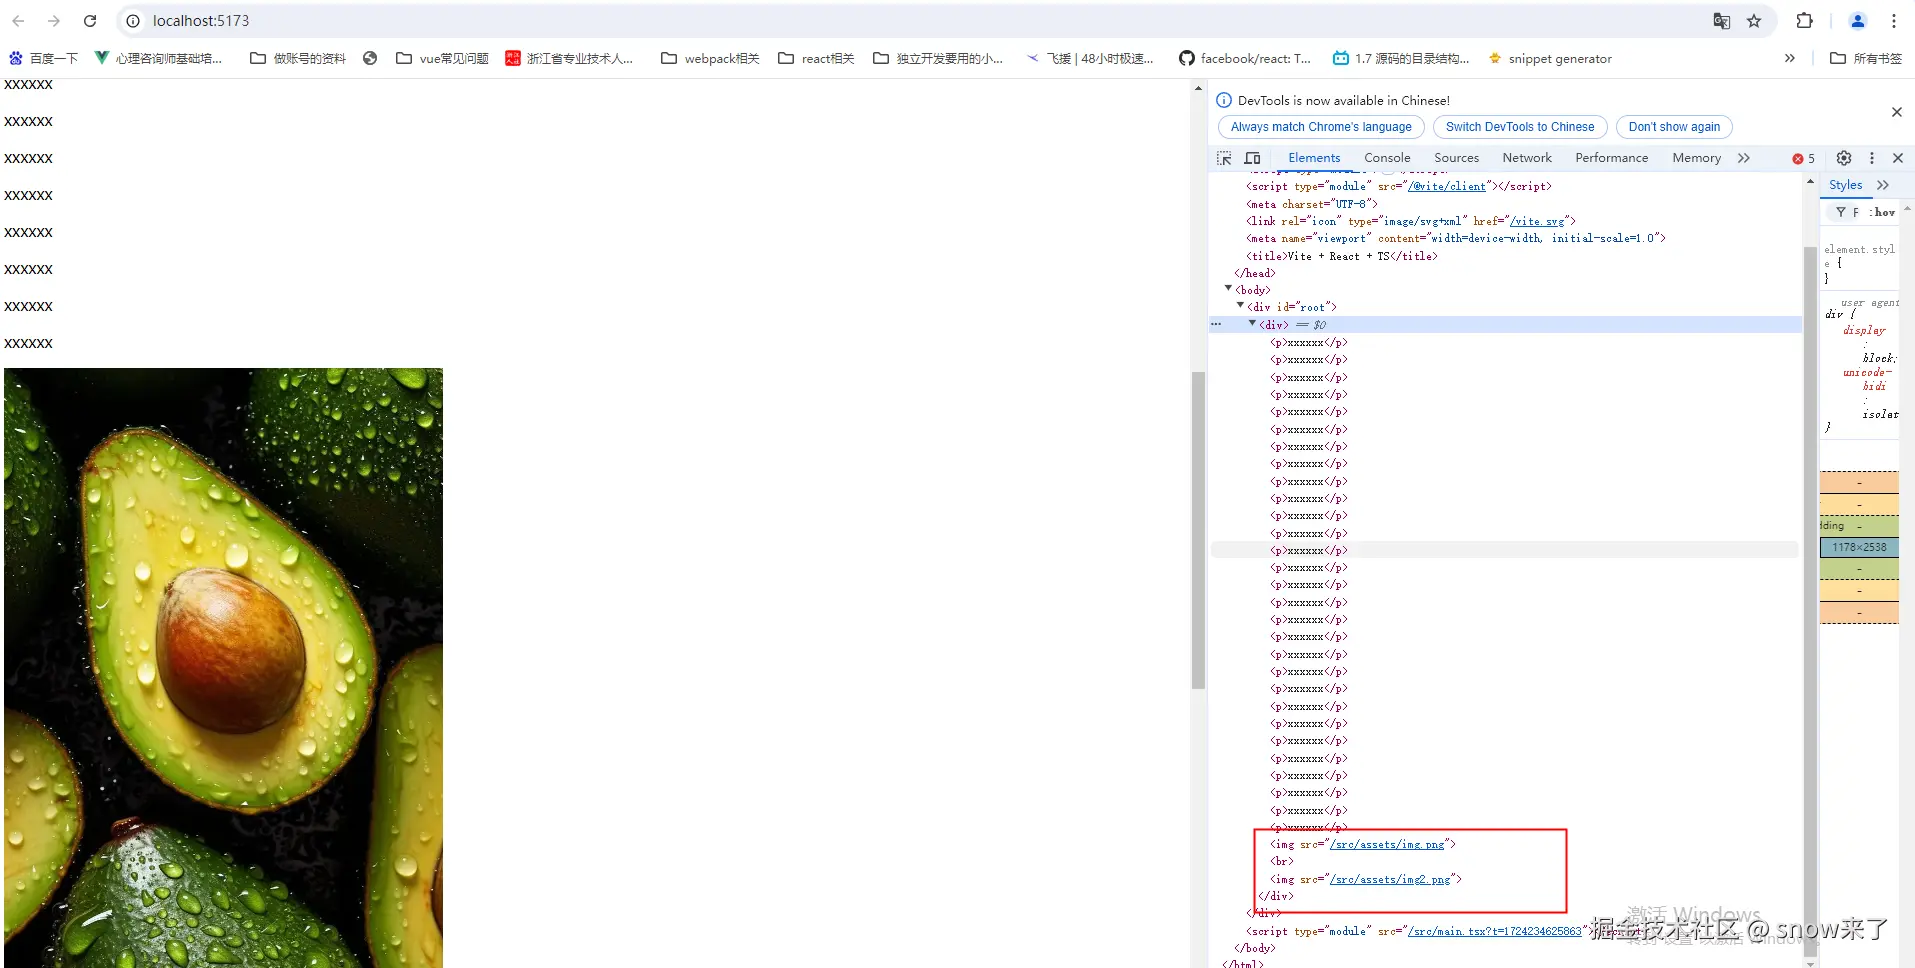Follow the /vite.svg href link
Image resolution: width=1915 pixels, height=968 pixels.
(1537, 221)
